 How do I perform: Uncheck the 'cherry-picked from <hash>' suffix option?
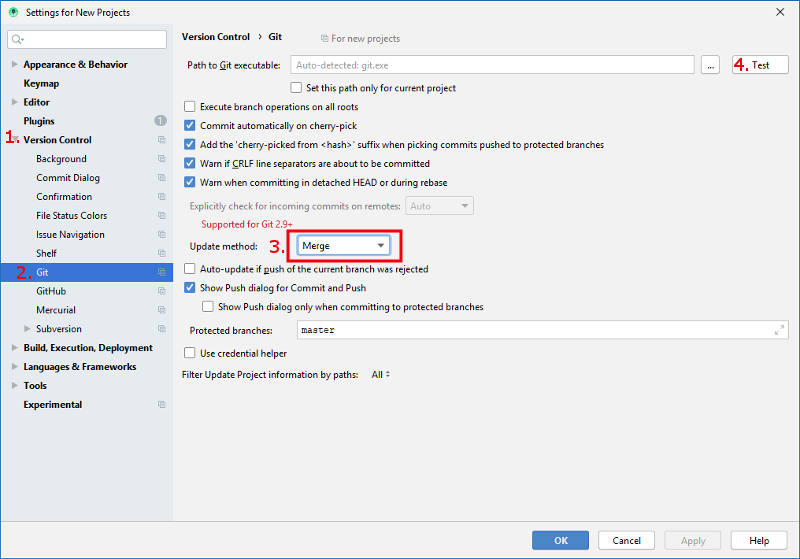point(189,144)
